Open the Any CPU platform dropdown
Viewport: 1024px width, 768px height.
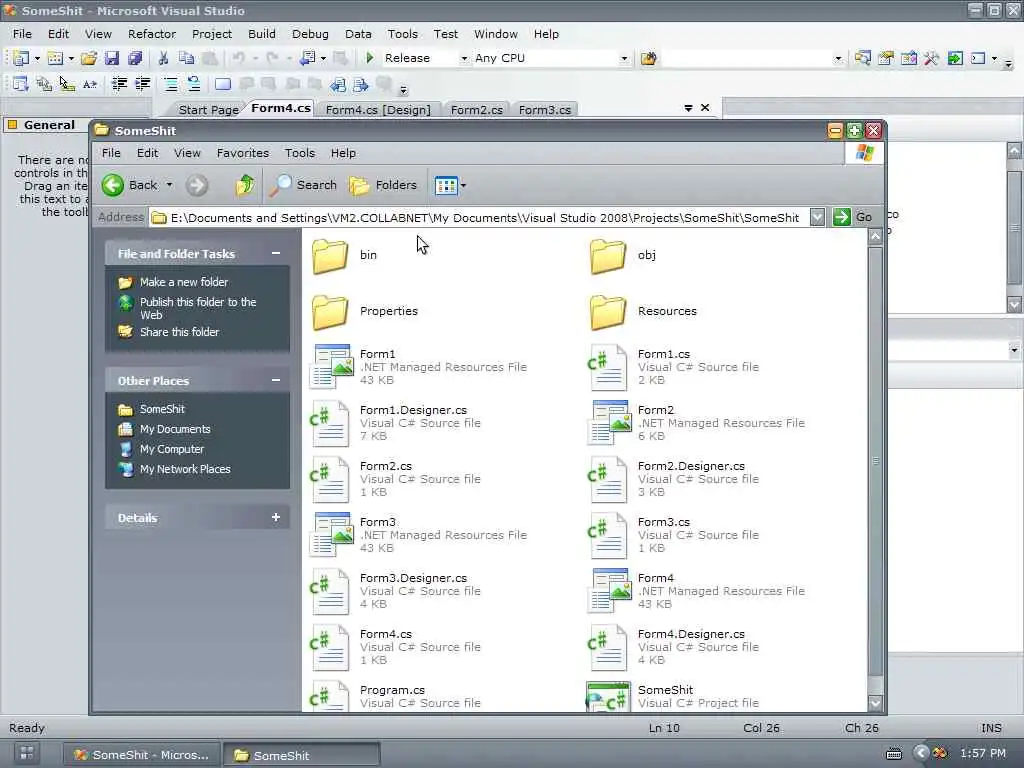coord(624,58)
